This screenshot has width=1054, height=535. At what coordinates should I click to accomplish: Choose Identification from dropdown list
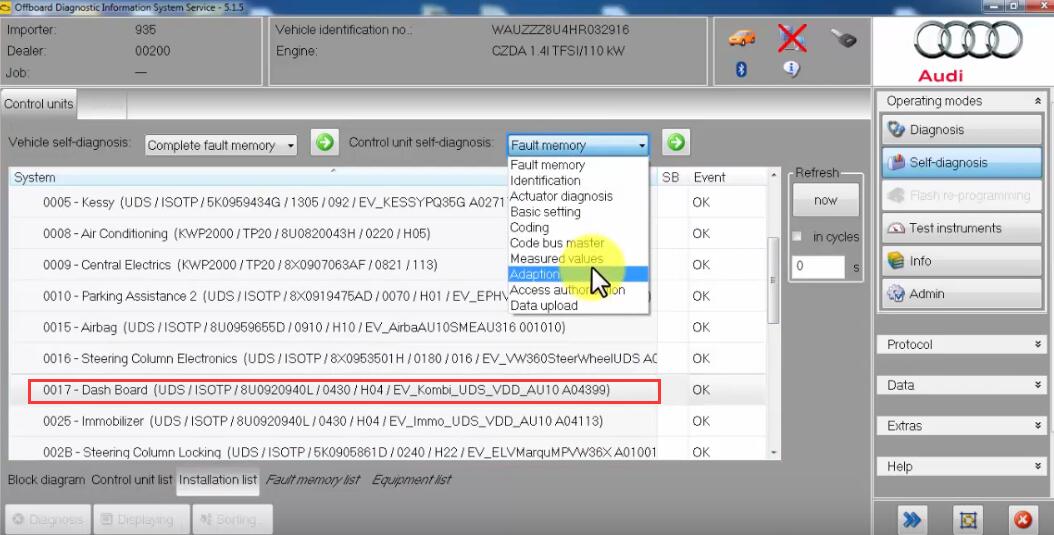click(578, 180)
